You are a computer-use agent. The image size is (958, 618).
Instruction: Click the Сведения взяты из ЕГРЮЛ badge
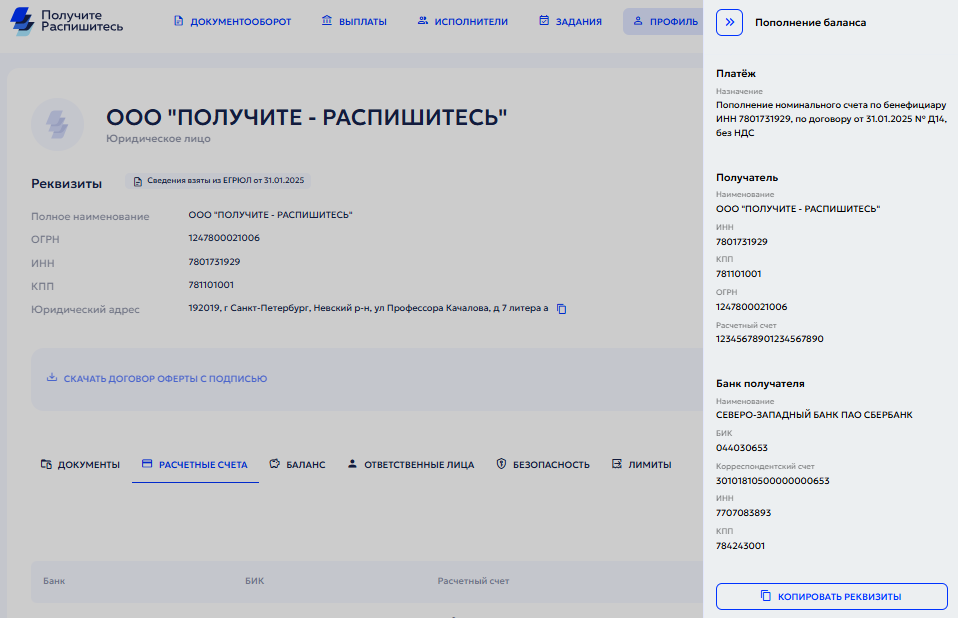[218, 181]
